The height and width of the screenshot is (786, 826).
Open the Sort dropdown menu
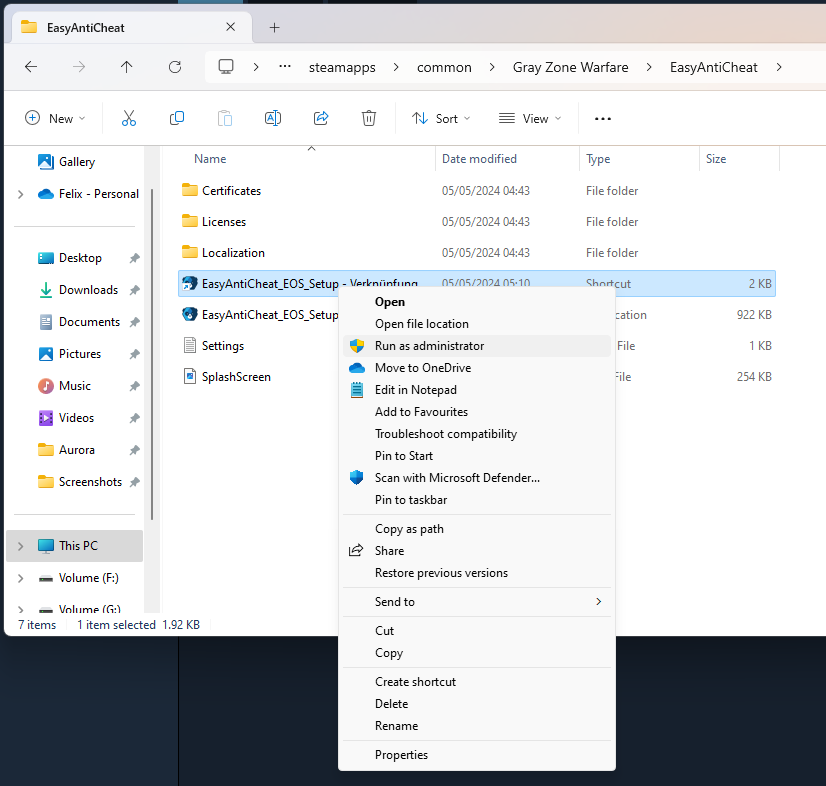(x=441, y=119)
